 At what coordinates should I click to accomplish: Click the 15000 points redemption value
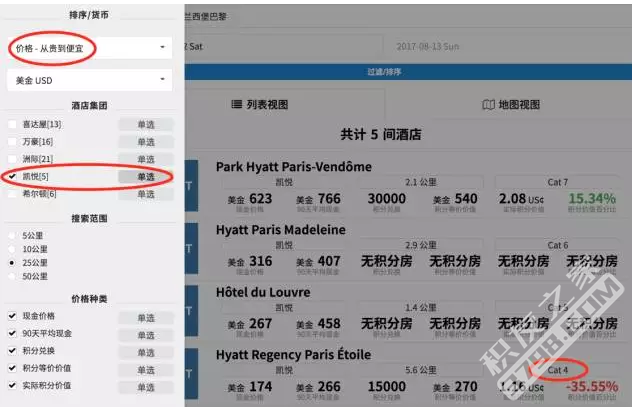point(387,386)
